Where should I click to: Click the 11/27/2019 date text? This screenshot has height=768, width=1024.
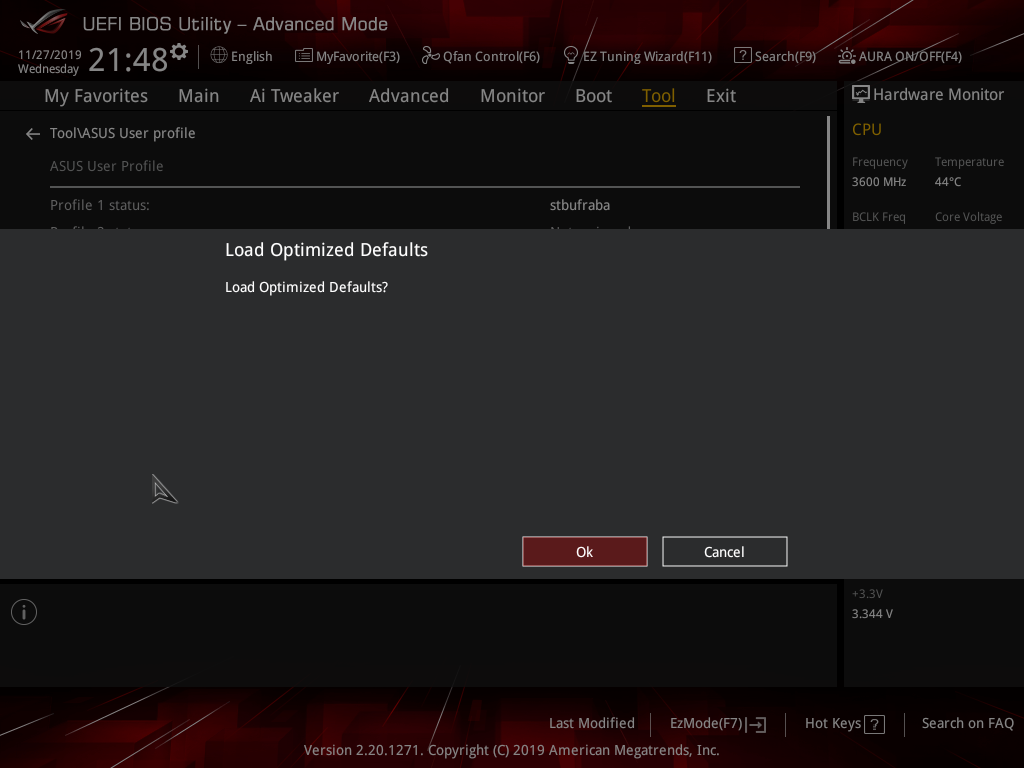50,54
